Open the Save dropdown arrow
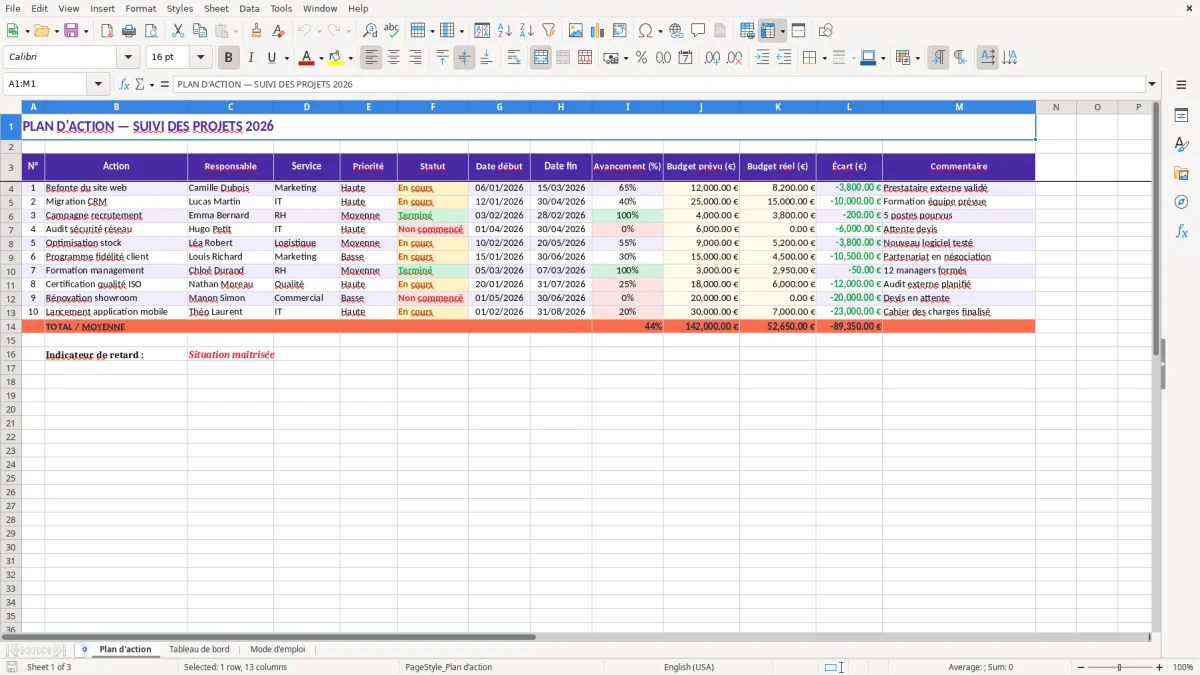The image size is (1200, 675). point(85,31)
